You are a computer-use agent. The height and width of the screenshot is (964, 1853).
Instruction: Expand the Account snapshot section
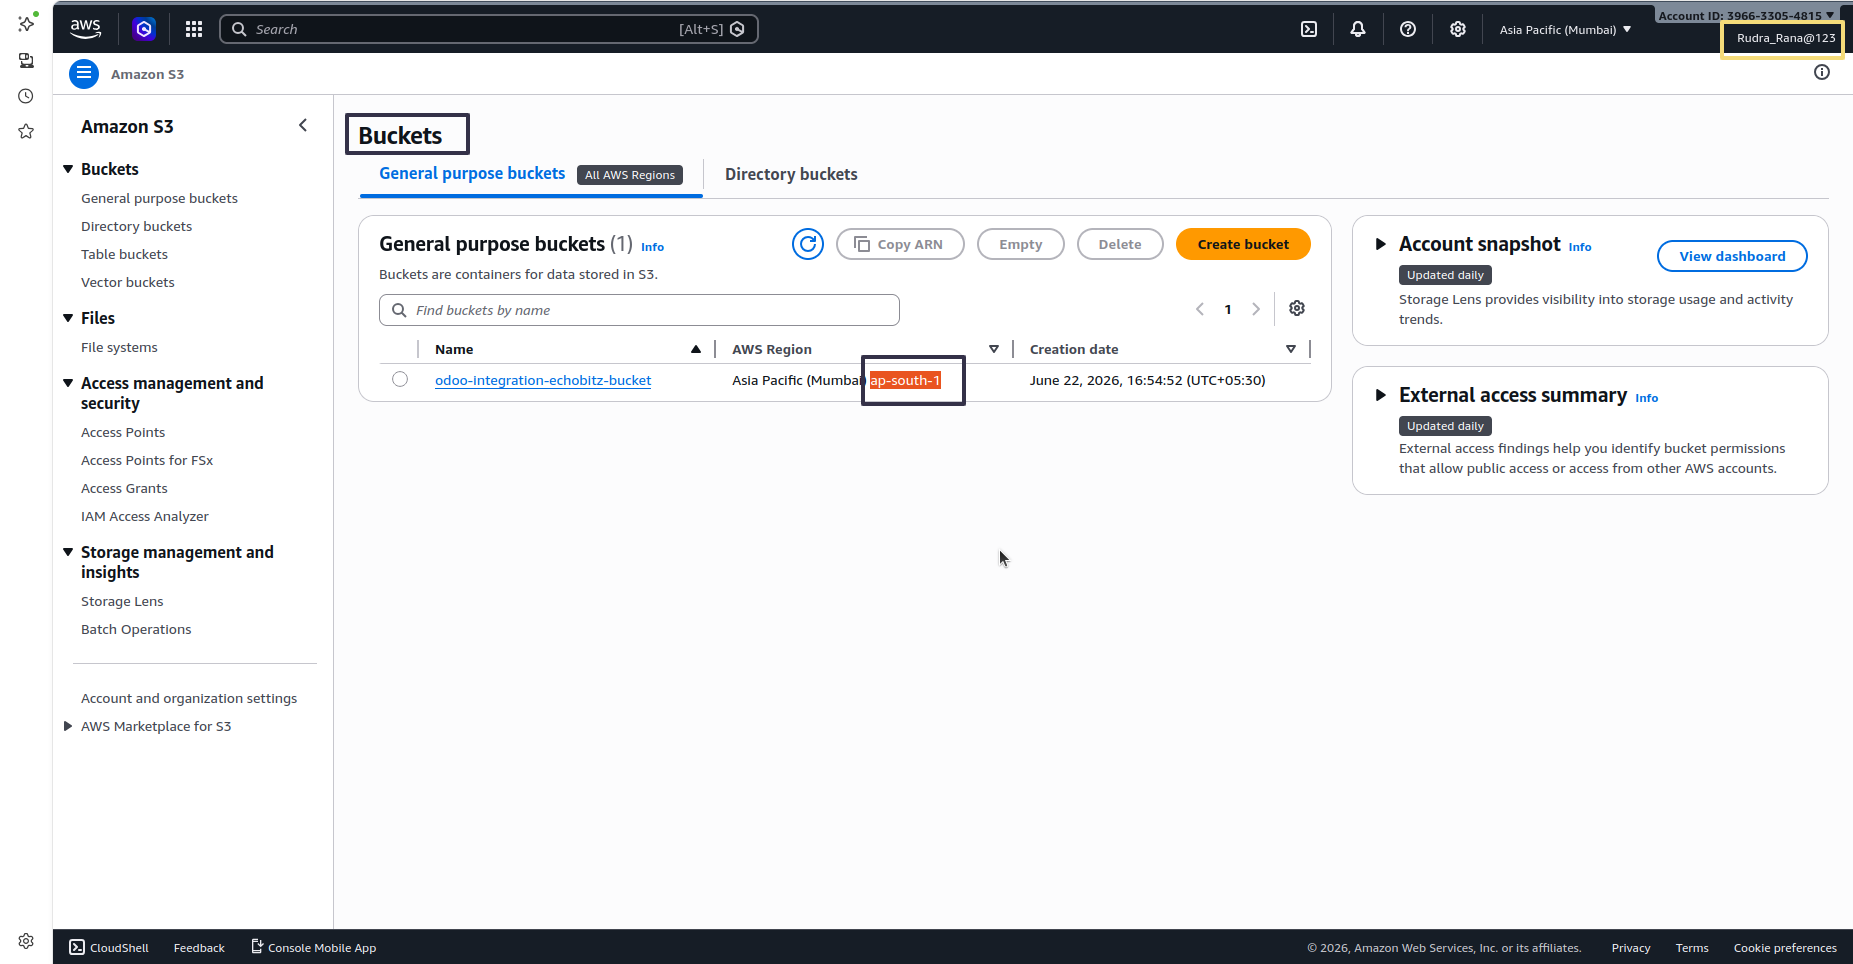[x=1381, y=244]
